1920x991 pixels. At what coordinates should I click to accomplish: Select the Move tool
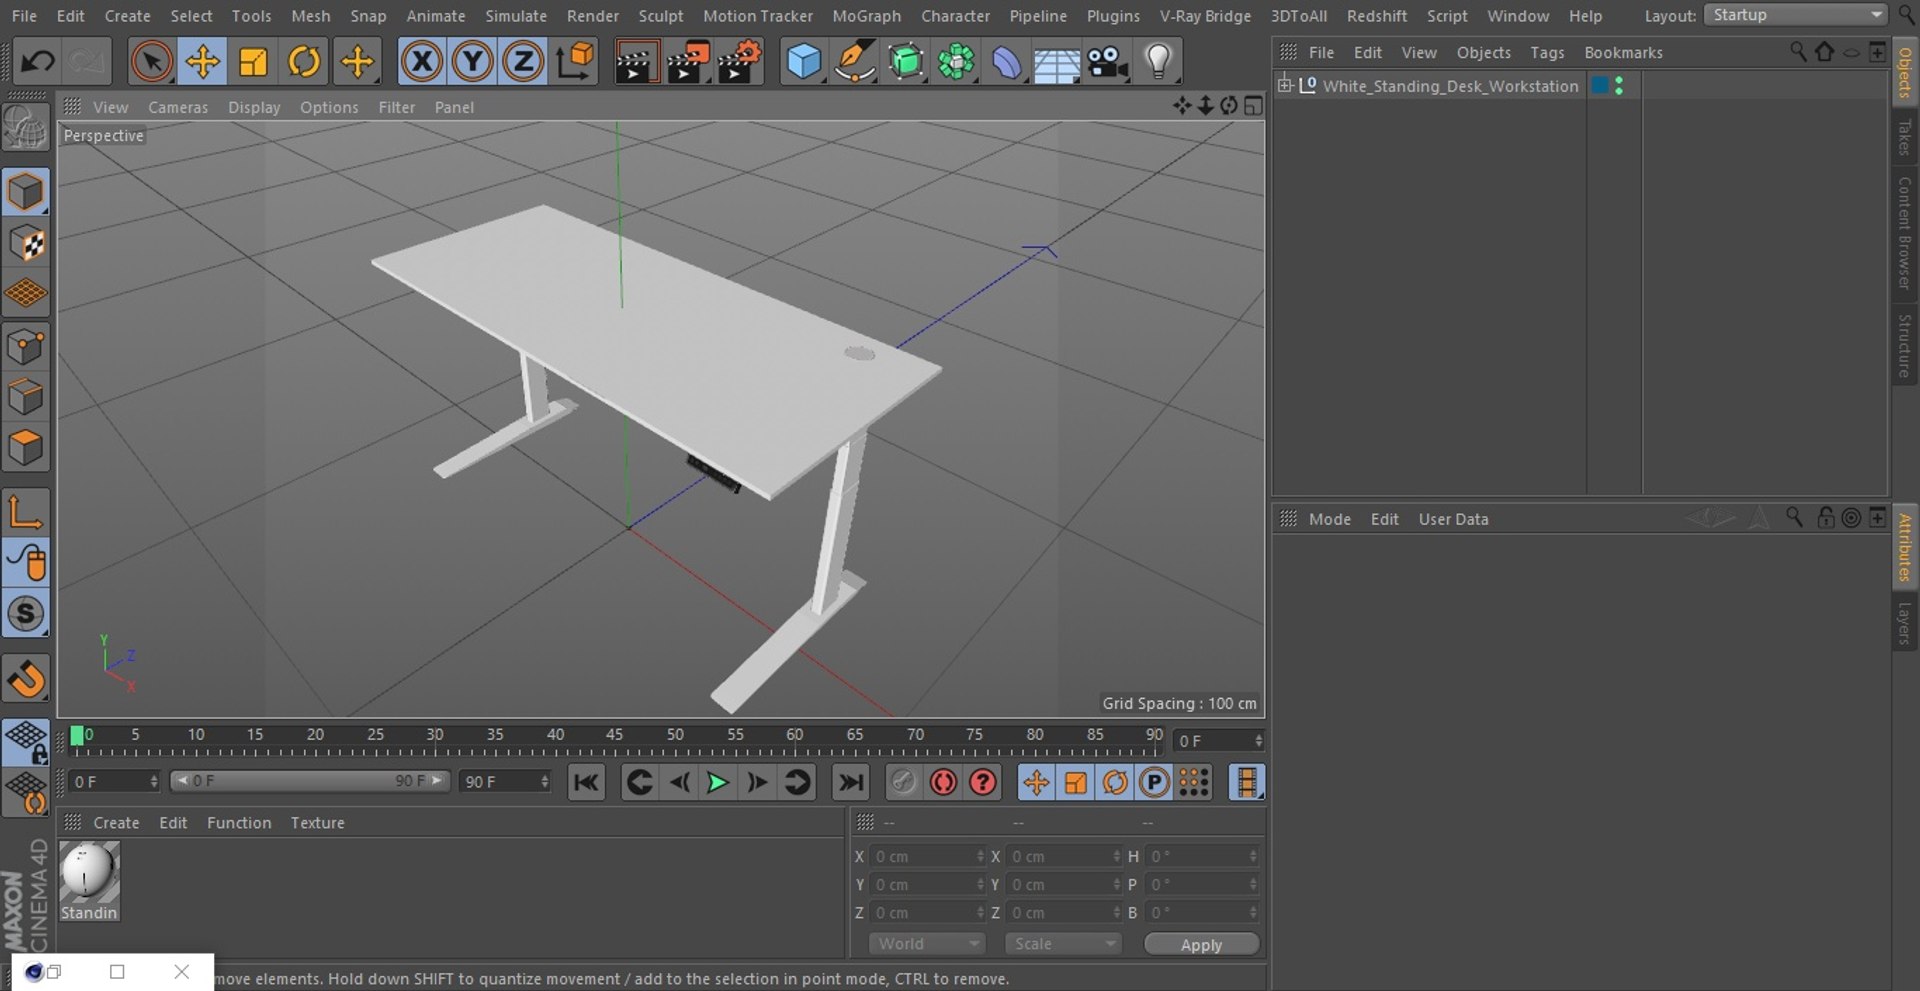coord(202,62)
